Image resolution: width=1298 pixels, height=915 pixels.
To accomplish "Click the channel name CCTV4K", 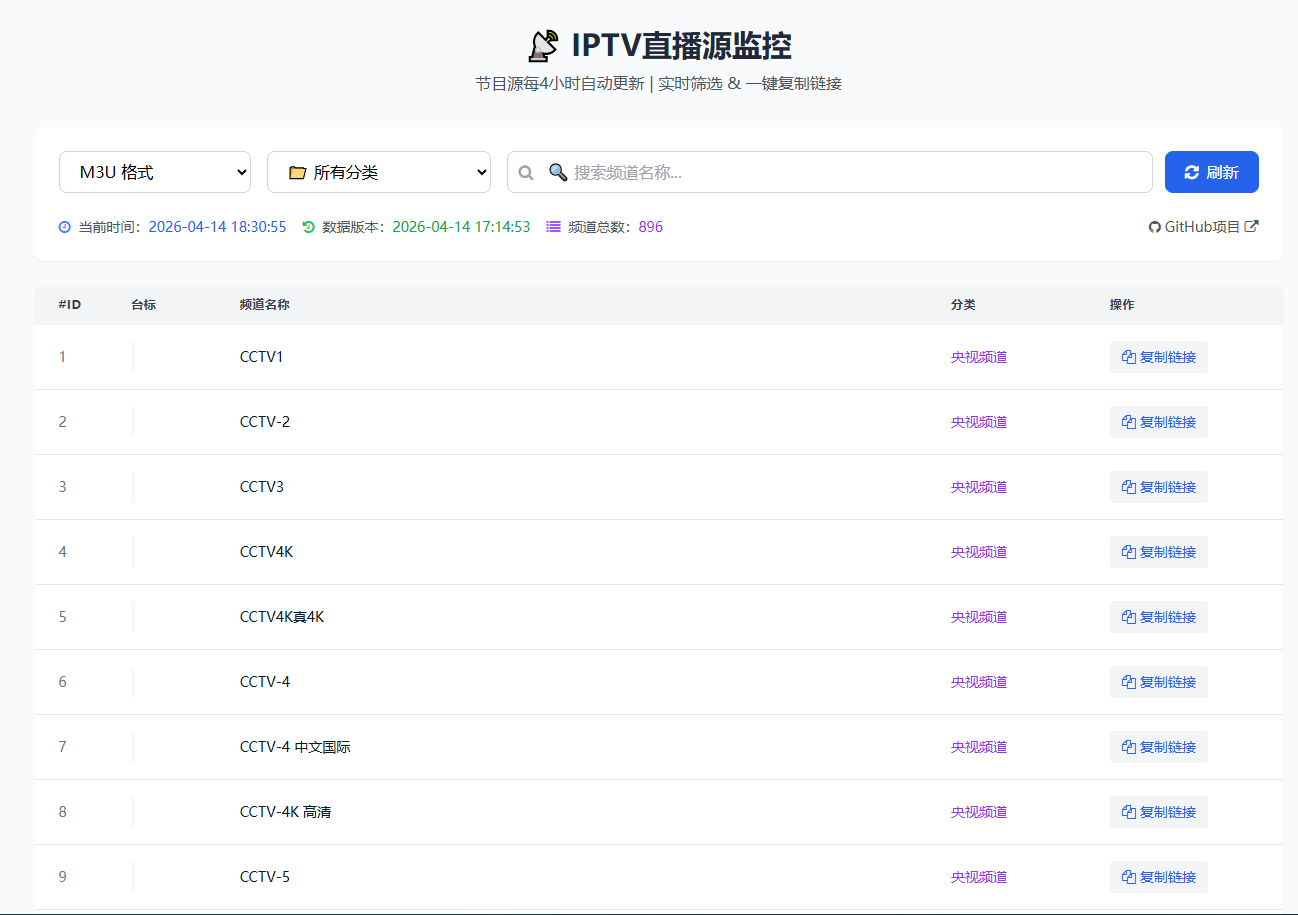I will (x=267, y=552).
